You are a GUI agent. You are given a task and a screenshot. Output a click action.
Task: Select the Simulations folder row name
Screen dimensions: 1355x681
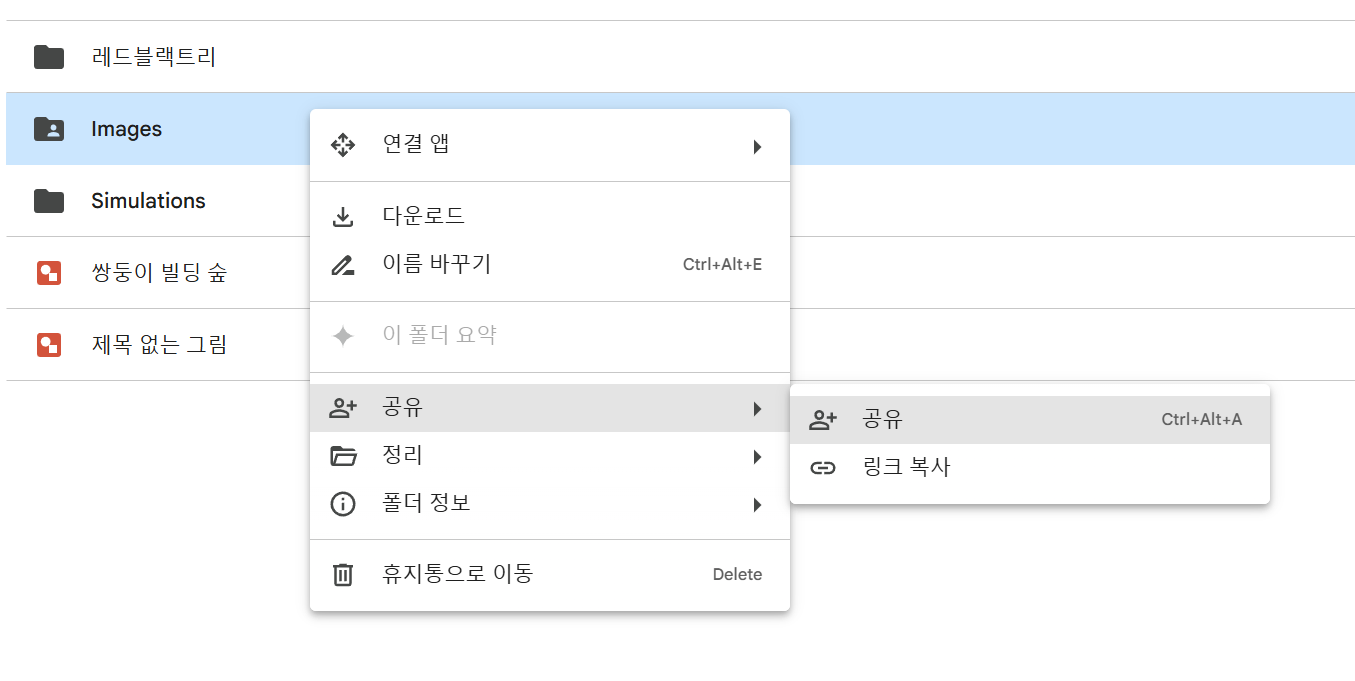pyautogui.click(x=148, y=201)
